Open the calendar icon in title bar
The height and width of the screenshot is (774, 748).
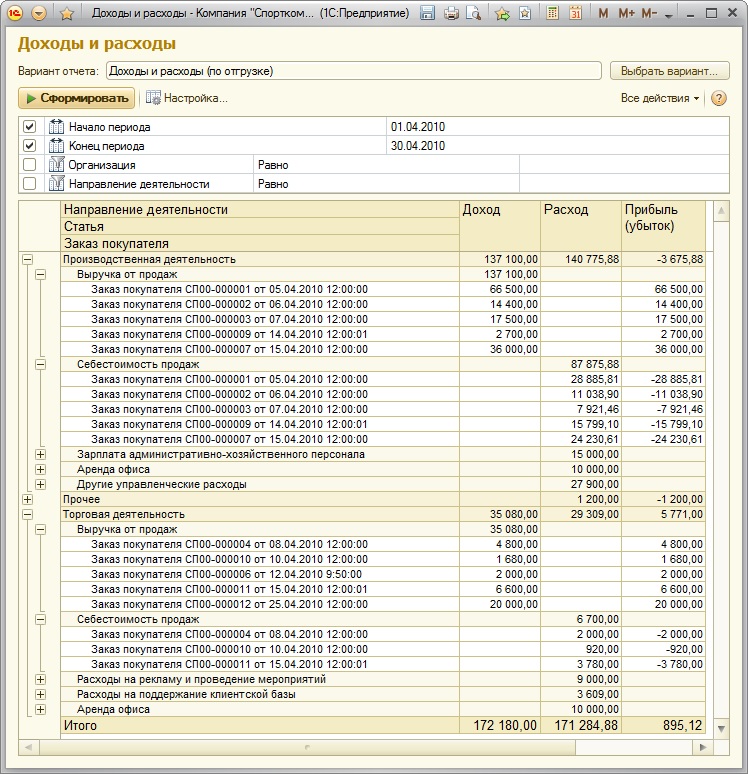tap(575, 14)
